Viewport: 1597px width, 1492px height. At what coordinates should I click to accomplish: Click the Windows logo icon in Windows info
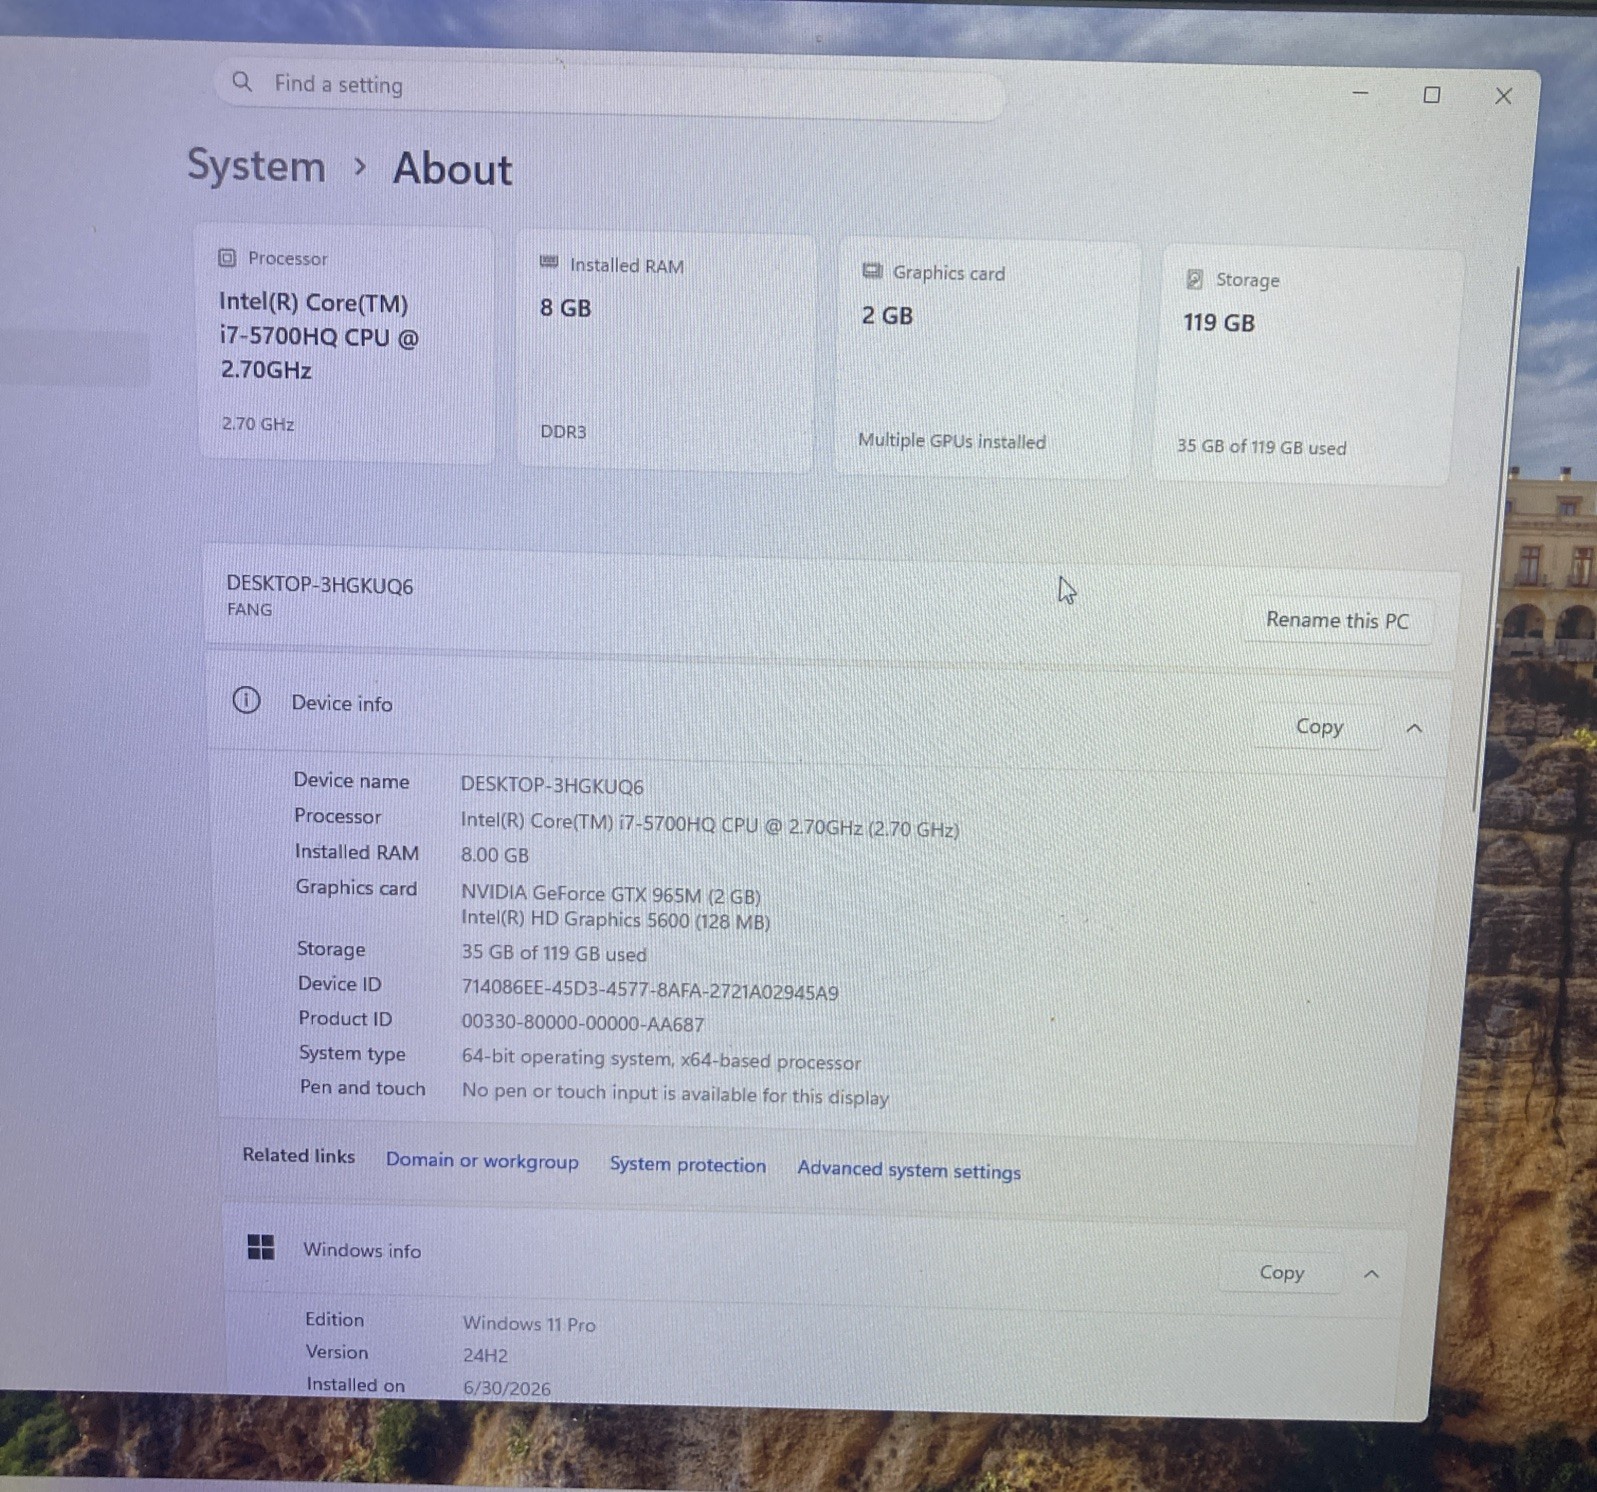click(260, 1246)
